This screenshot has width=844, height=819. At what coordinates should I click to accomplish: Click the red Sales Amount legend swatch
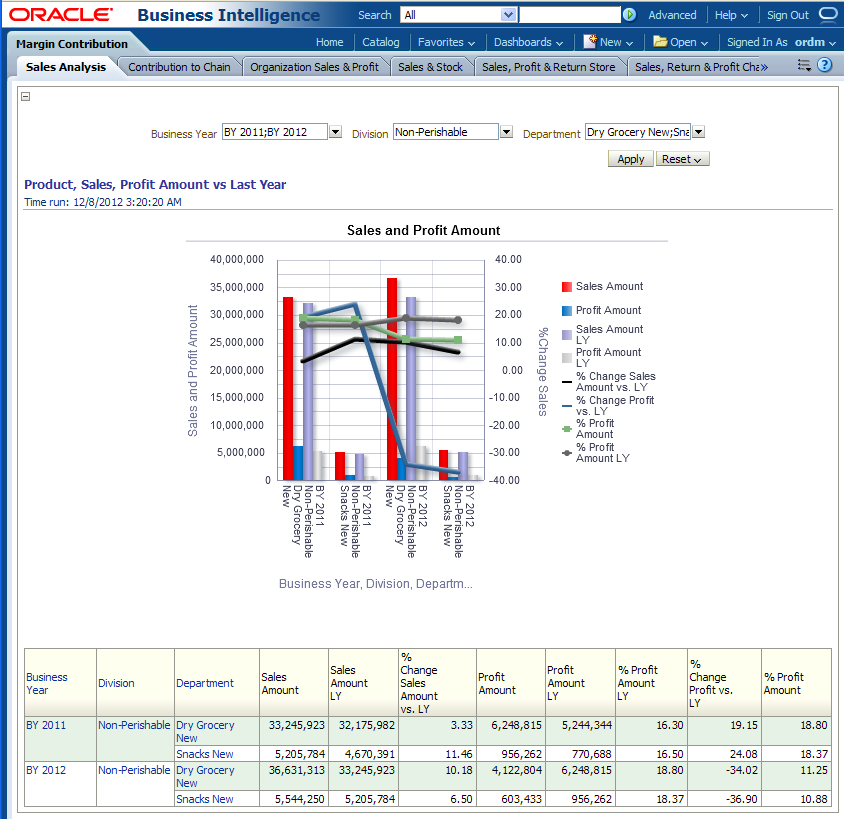(567, 287)
